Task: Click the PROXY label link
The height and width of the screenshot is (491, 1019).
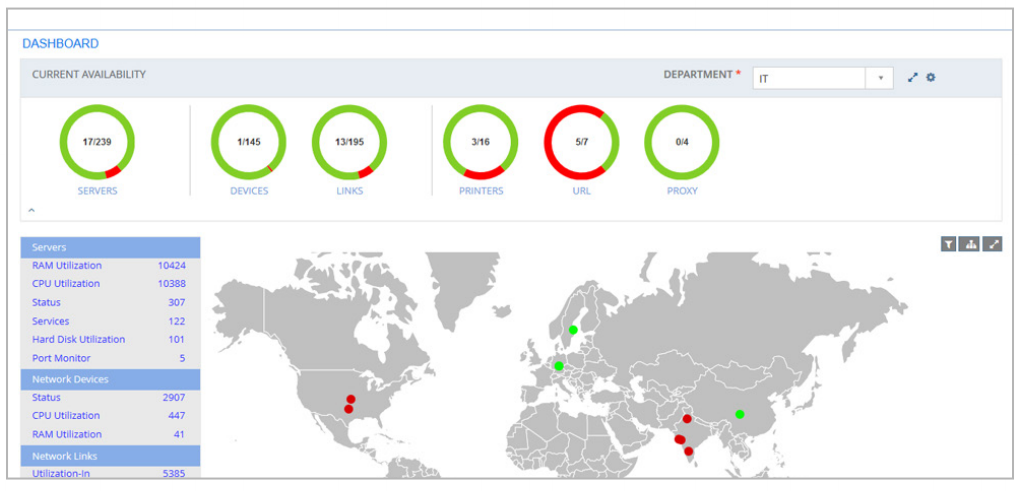Action: coord(681,191)
